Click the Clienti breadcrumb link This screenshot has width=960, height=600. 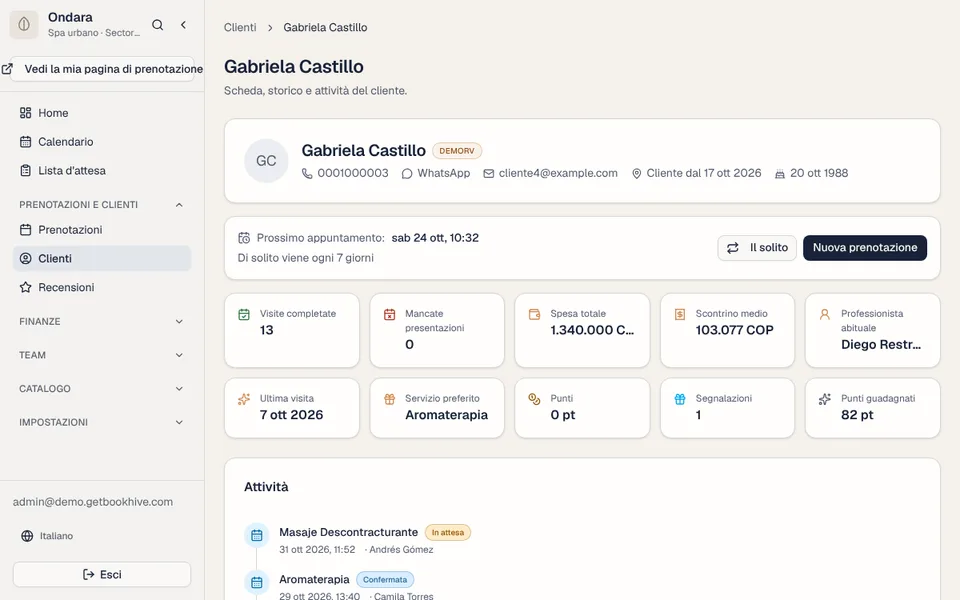[240, 28]
